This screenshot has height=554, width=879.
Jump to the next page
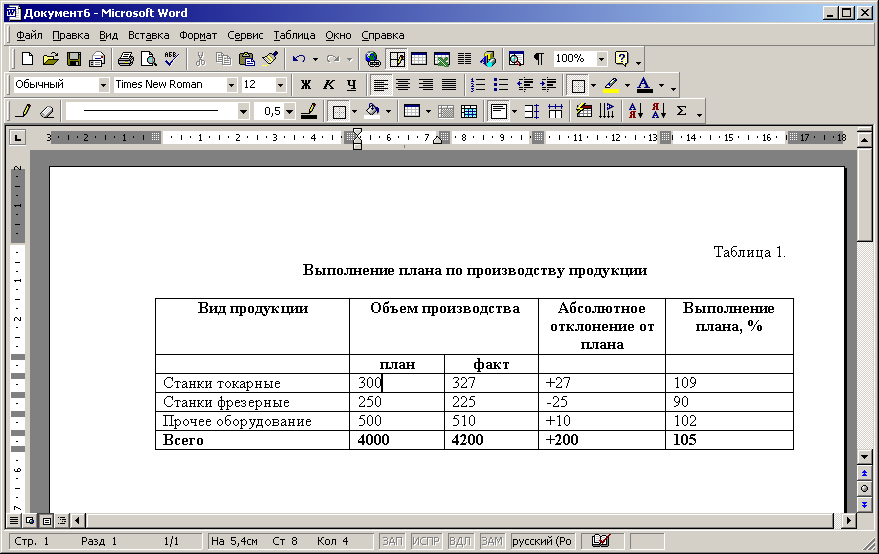[864, 505]
